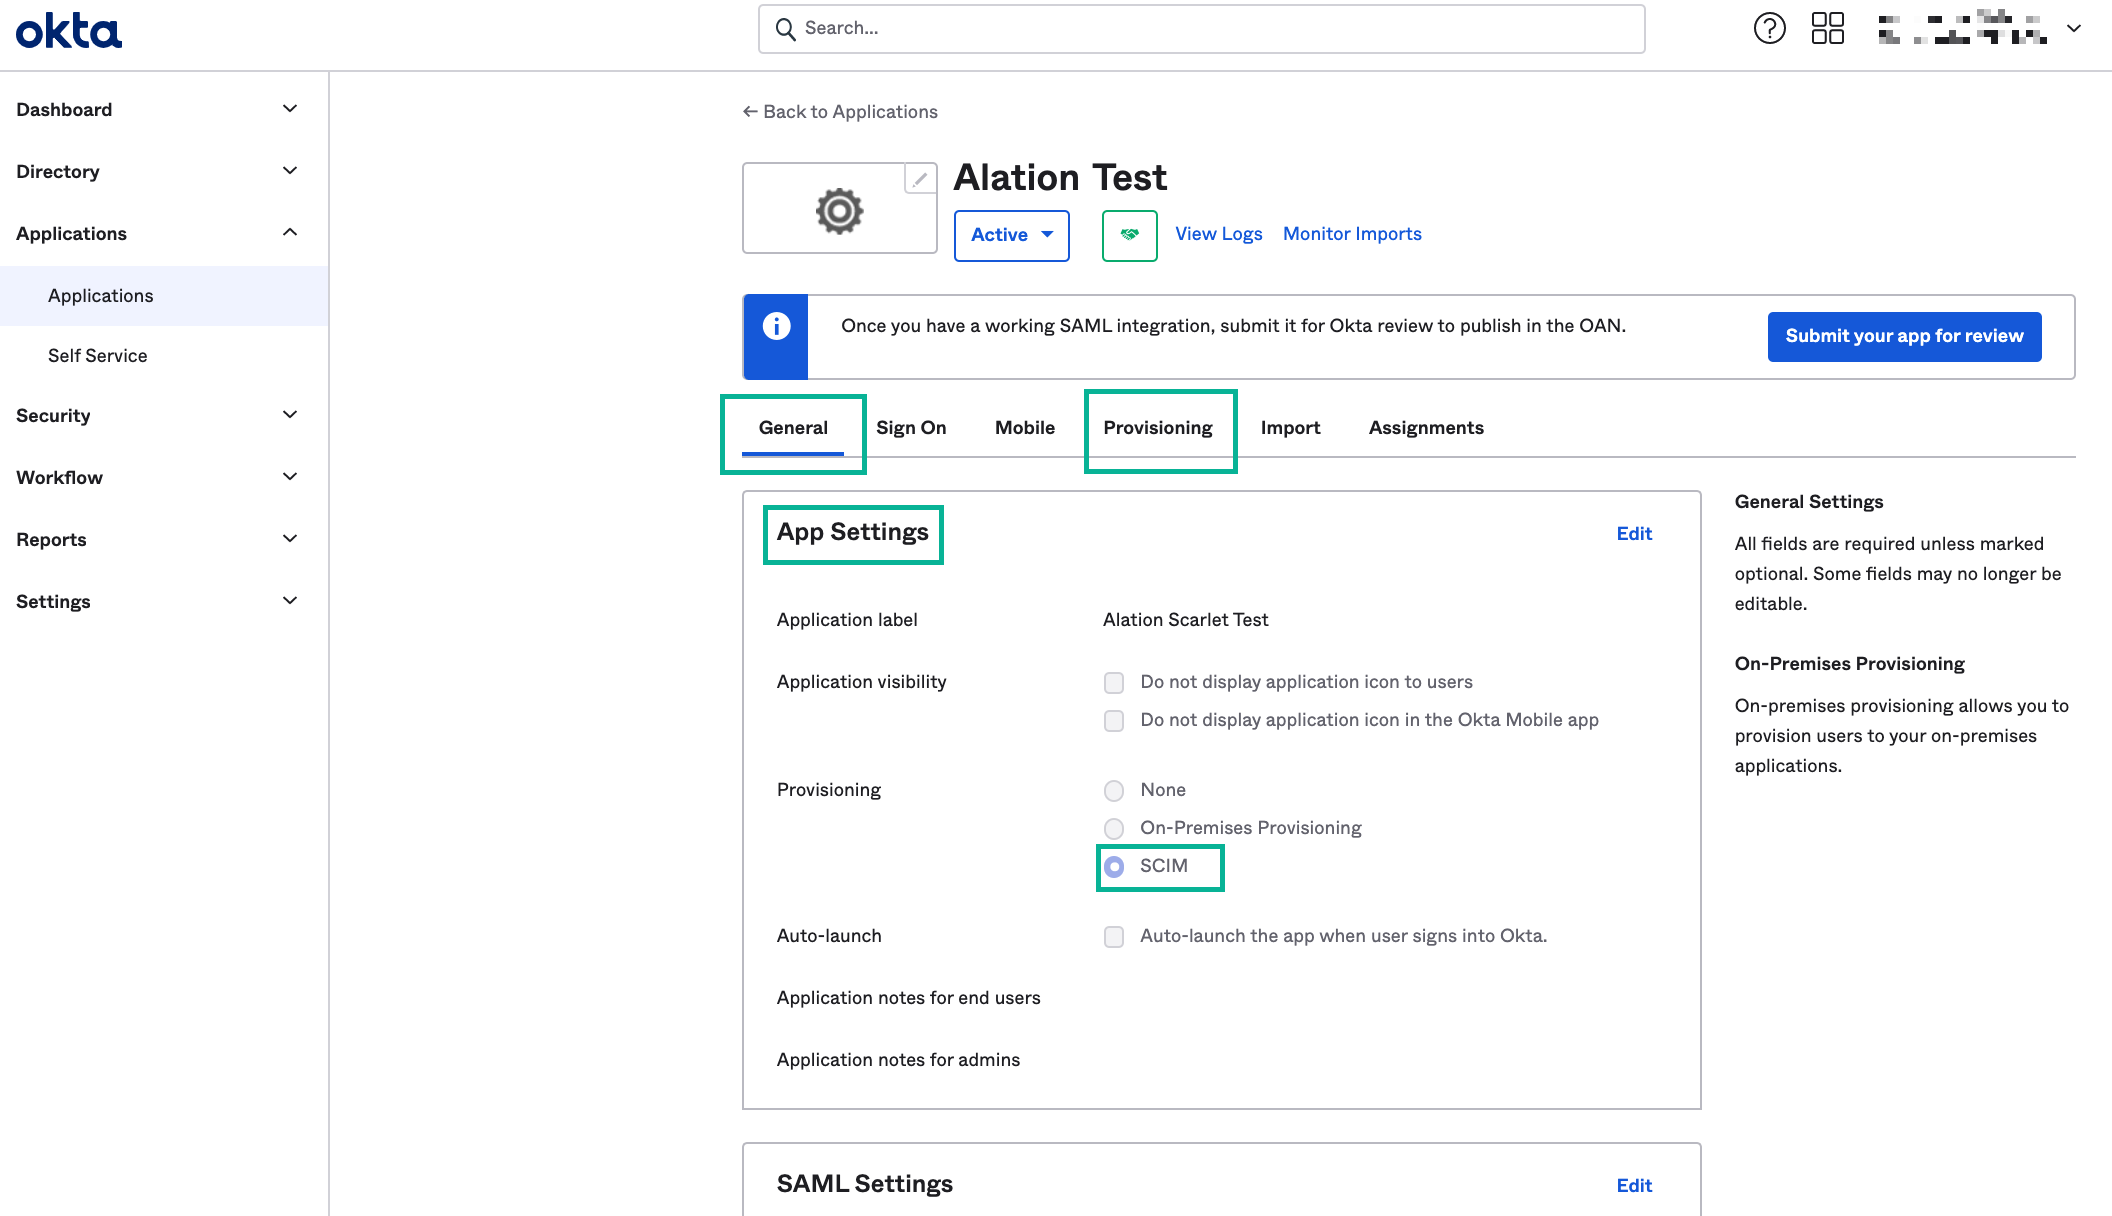Go Back to Applications link

click(840, 112)
